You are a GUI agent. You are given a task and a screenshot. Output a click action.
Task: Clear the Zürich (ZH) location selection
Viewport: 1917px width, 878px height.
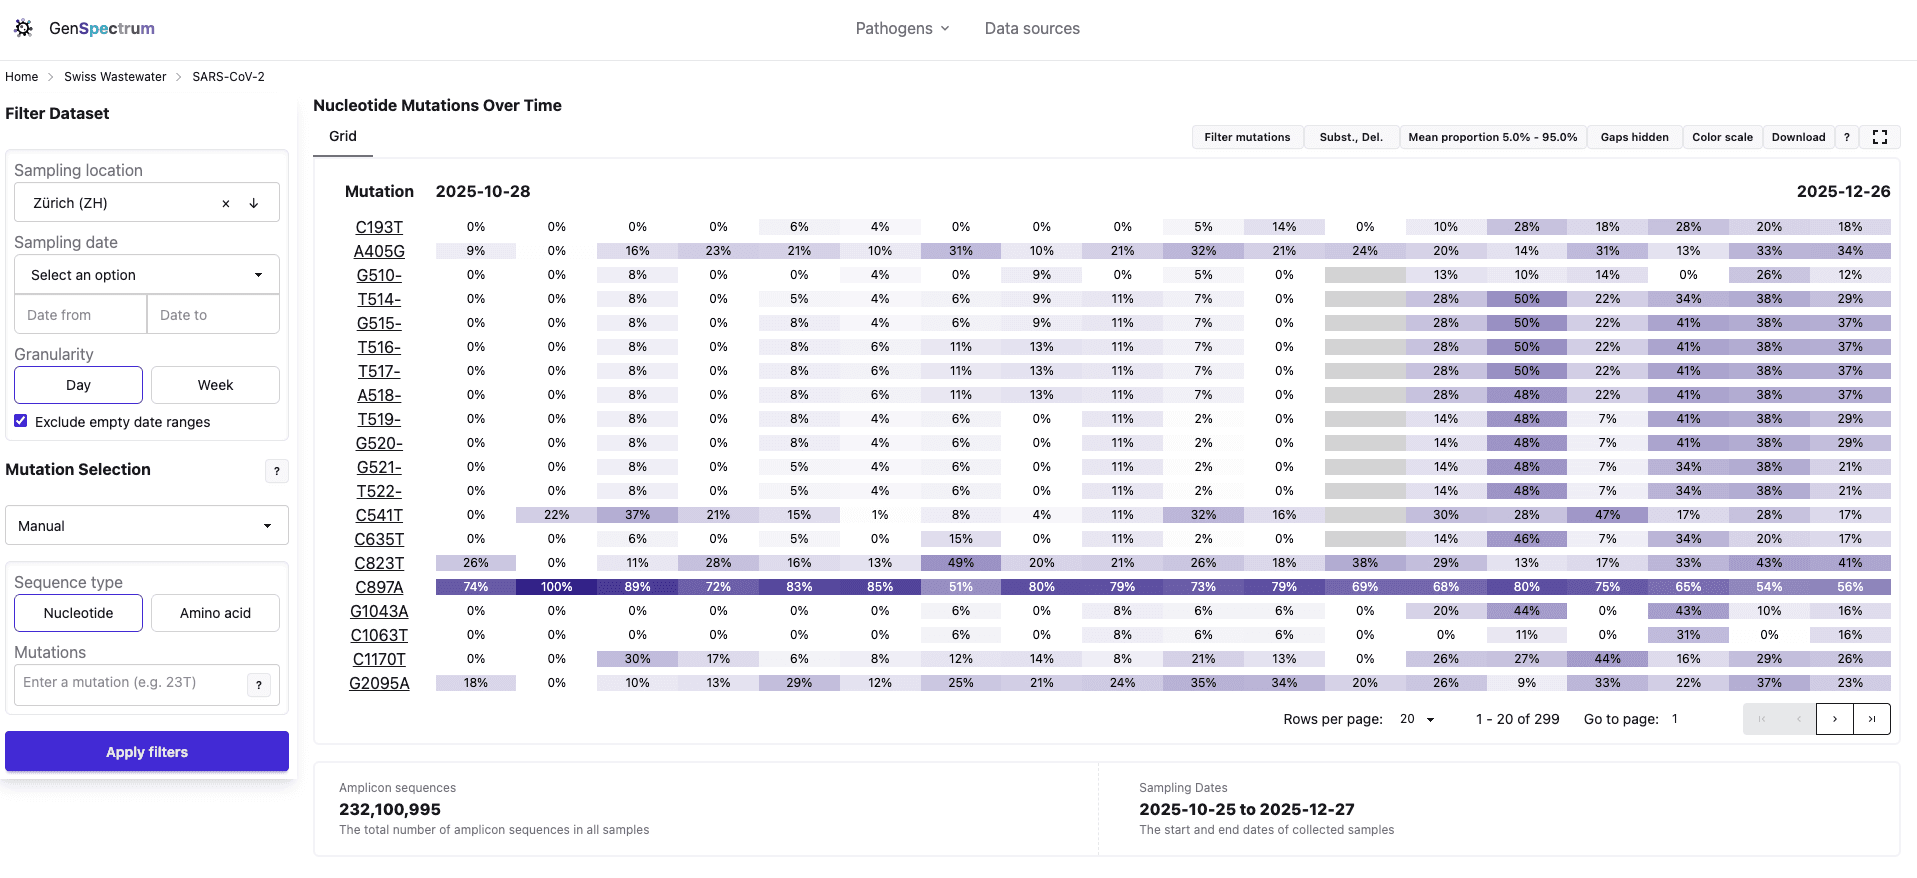(x=226, y=203)
